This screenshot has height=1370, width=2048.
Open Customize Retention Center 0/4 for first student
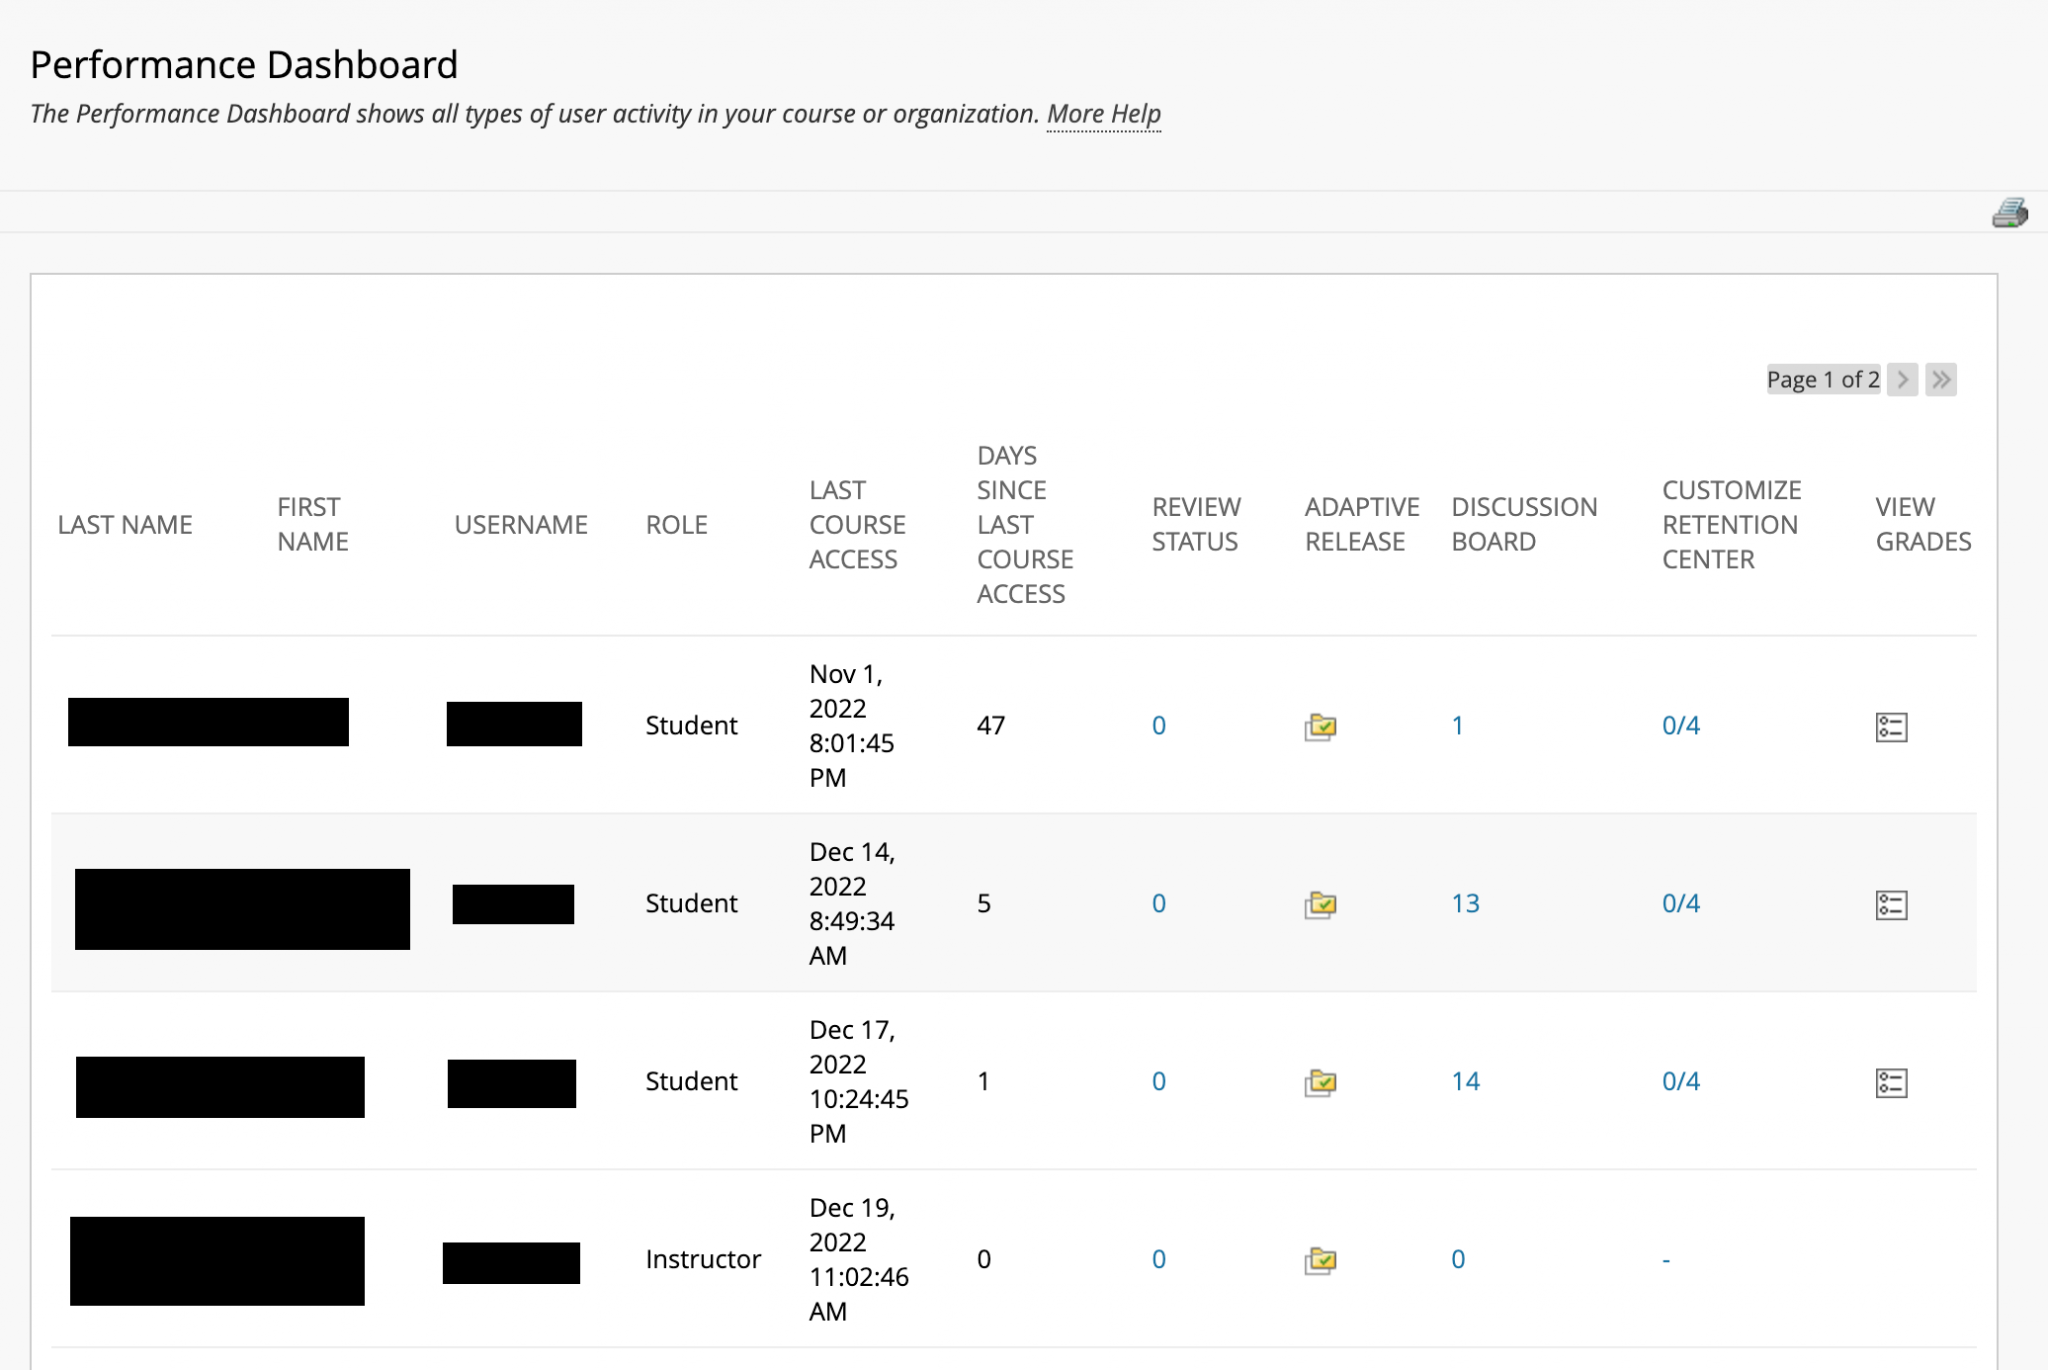click(x=1682, y=726)
